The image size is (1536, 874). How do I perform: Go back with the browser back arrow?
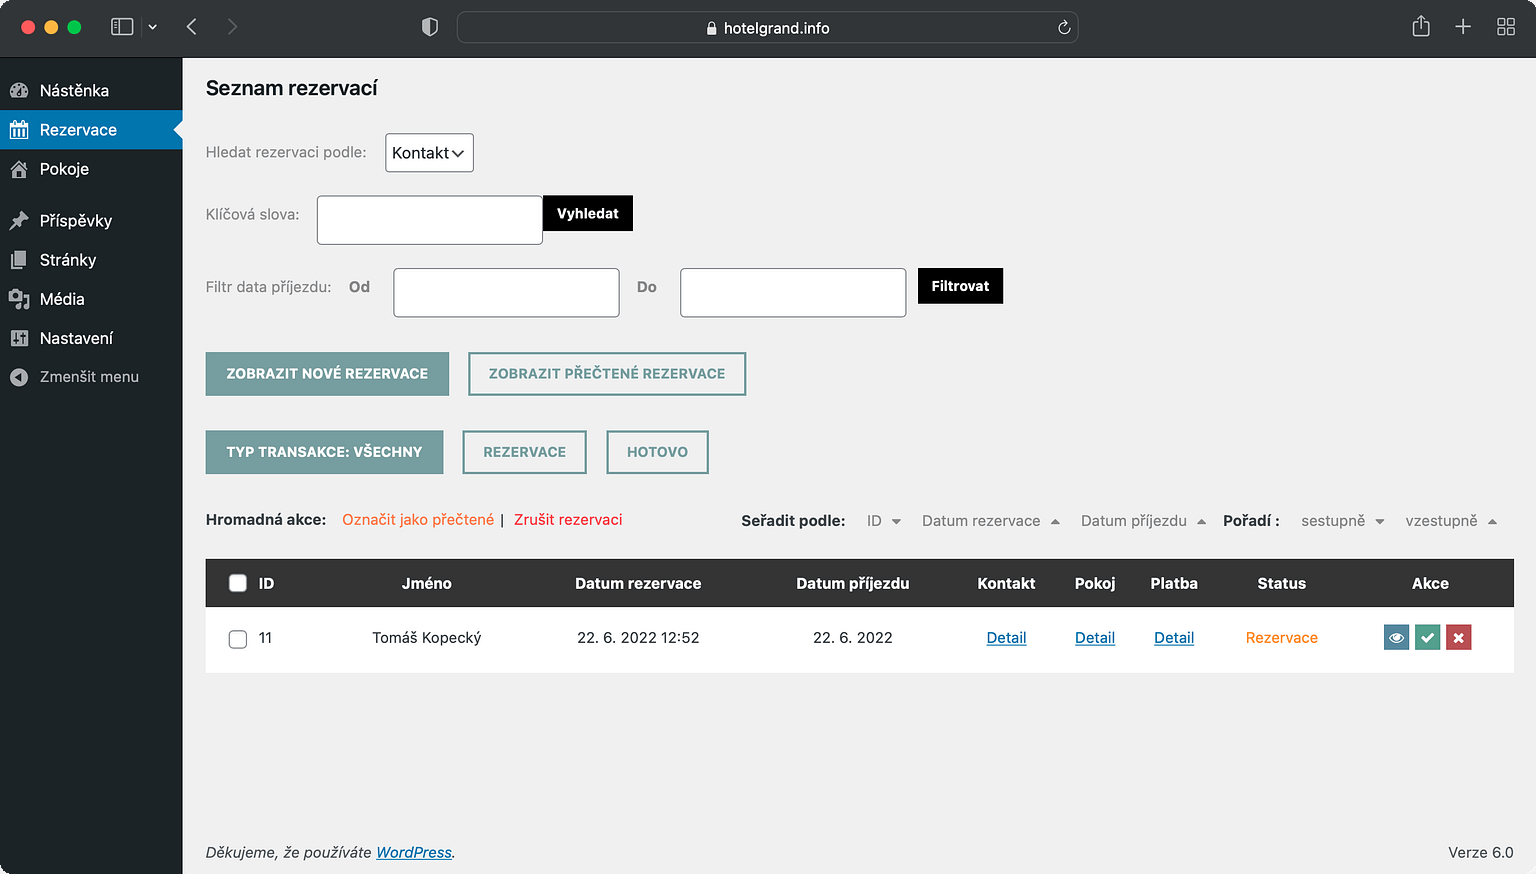point(192,27)
